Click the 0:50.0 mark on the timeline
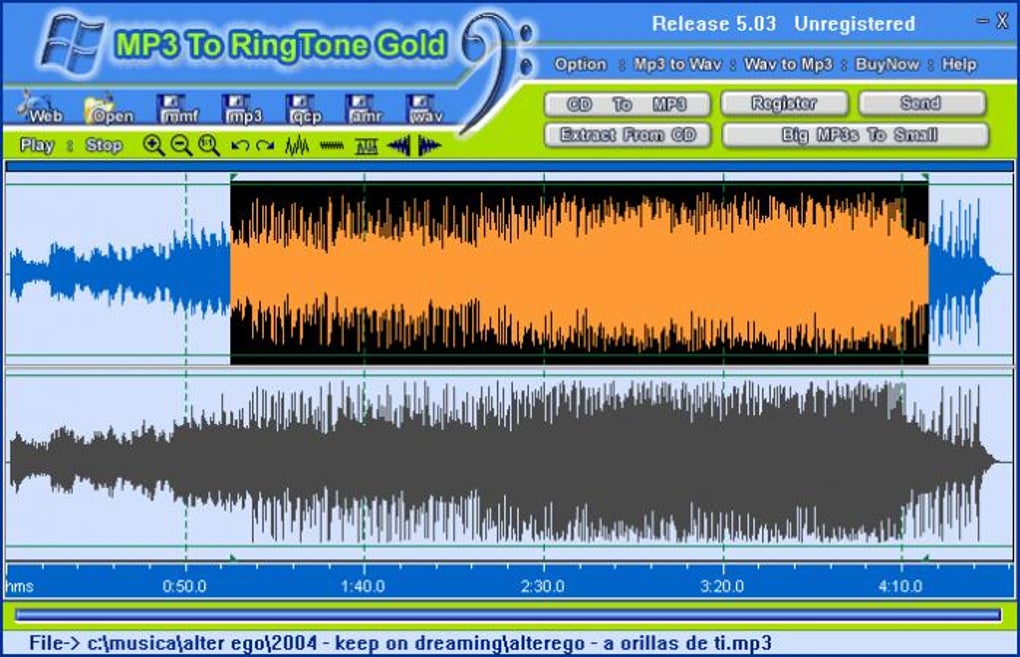This screenshot has width=1020, height=657. click(x=184, y=587)
